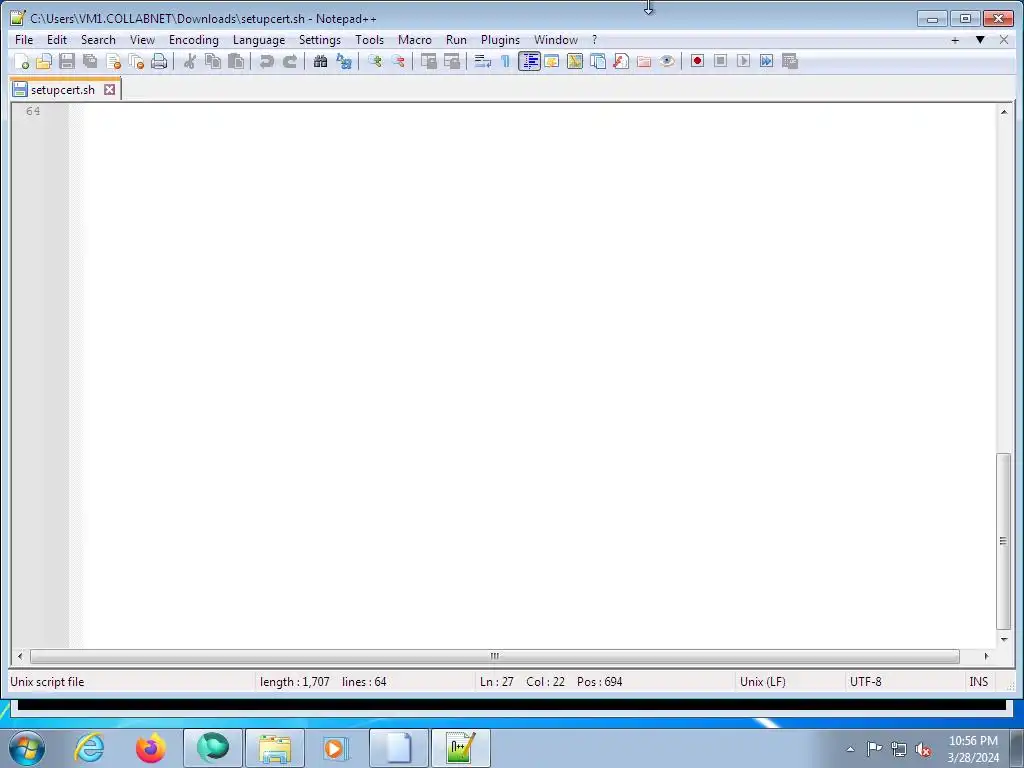This screenshot has height=768, width=1024.
Task: Open the ? help menu
Action: click(594, 40)
